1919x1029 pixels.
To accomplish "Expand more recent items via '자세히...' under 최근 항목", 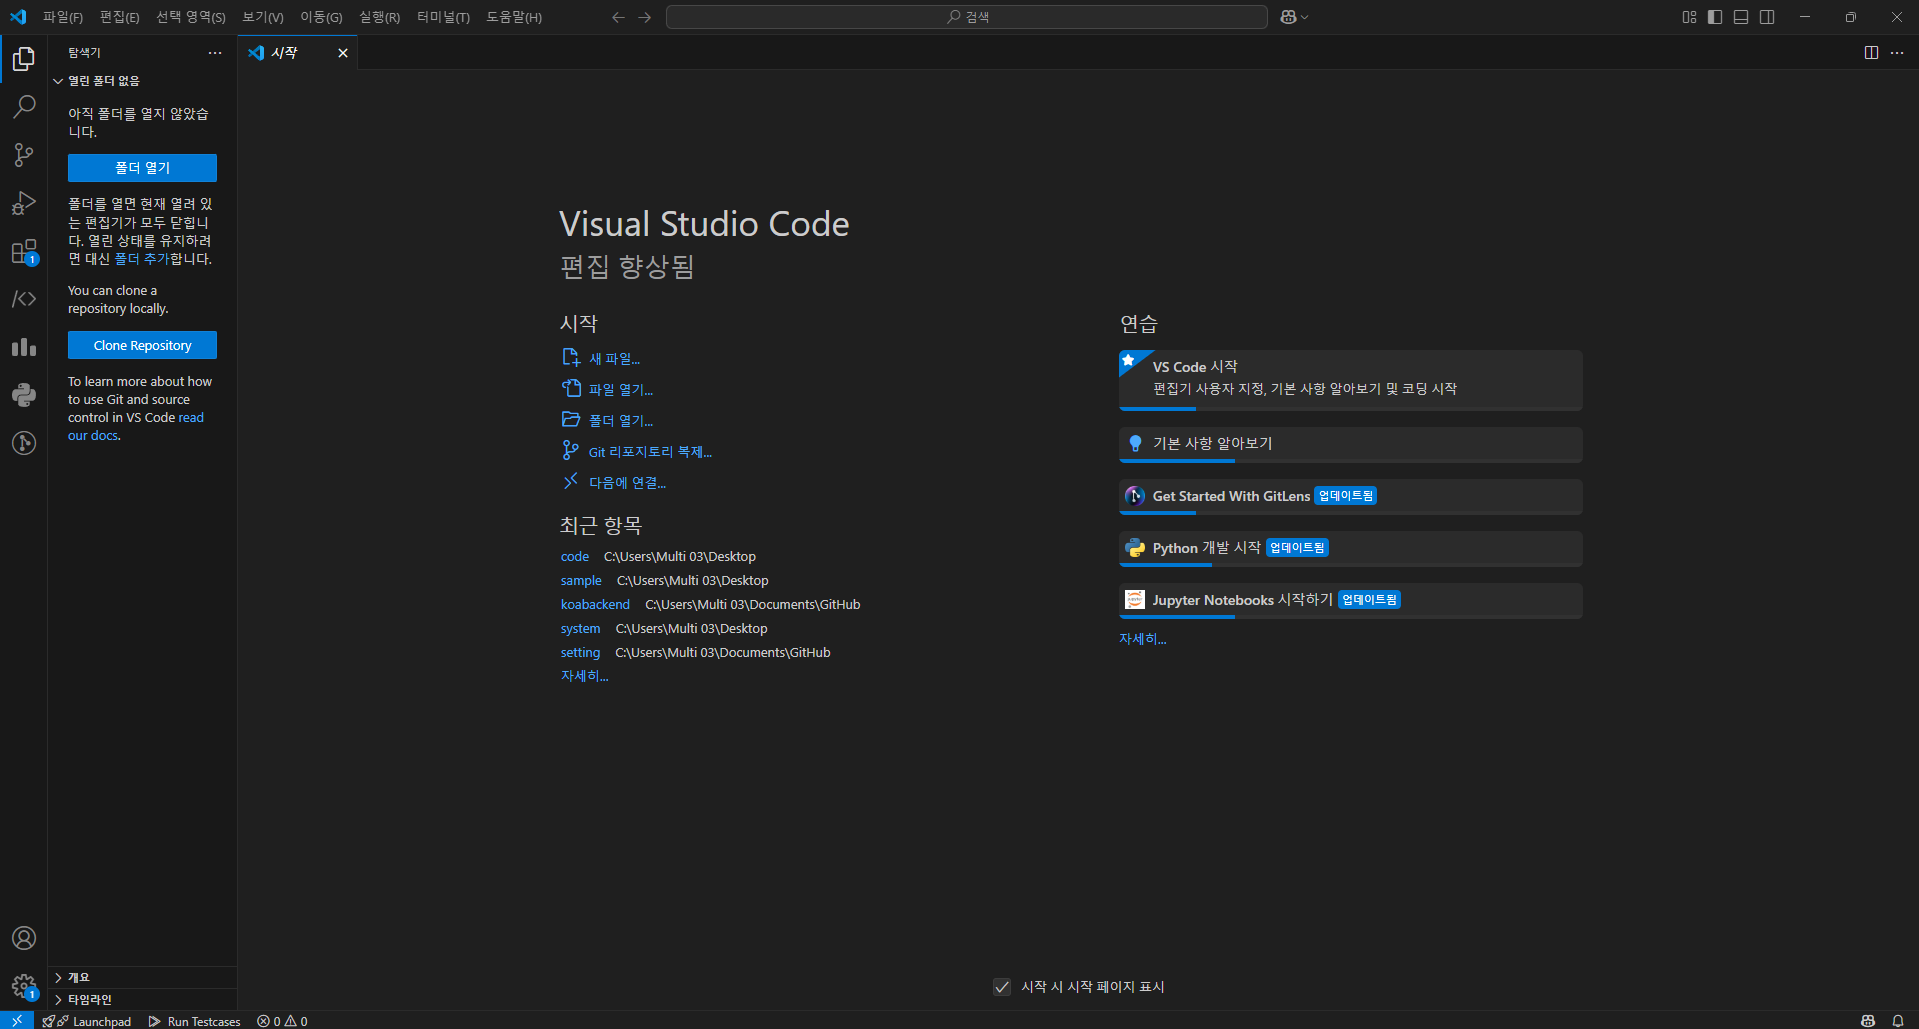I will [x=584, y=676].
